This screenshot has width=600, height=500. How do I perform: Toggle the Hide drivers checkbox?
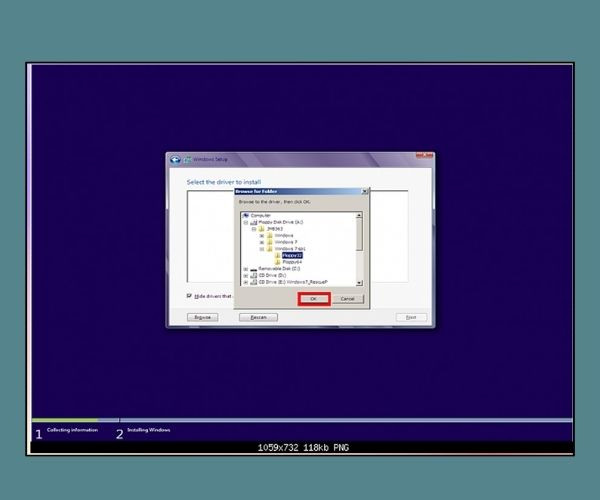tap(189, 296)
